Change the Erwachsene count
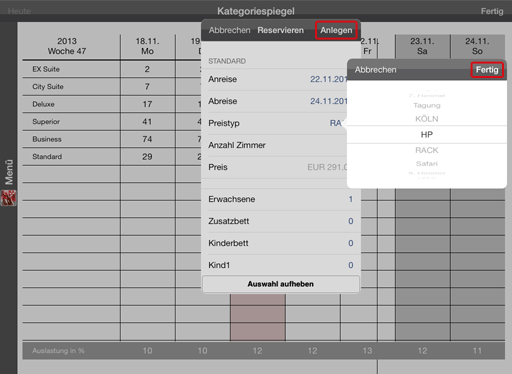This screenshot has width=512, height=374. point(281,199)
